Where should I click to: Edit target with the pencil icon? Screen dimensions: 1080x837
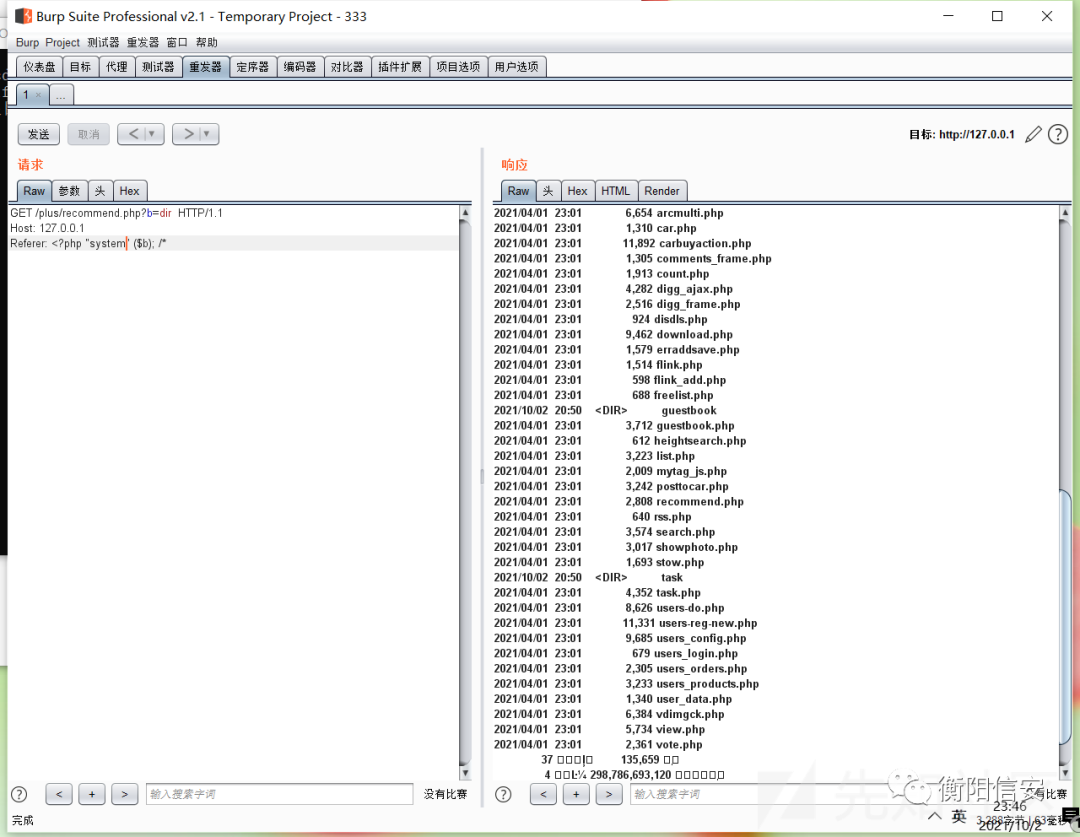tap(1033, 134)
